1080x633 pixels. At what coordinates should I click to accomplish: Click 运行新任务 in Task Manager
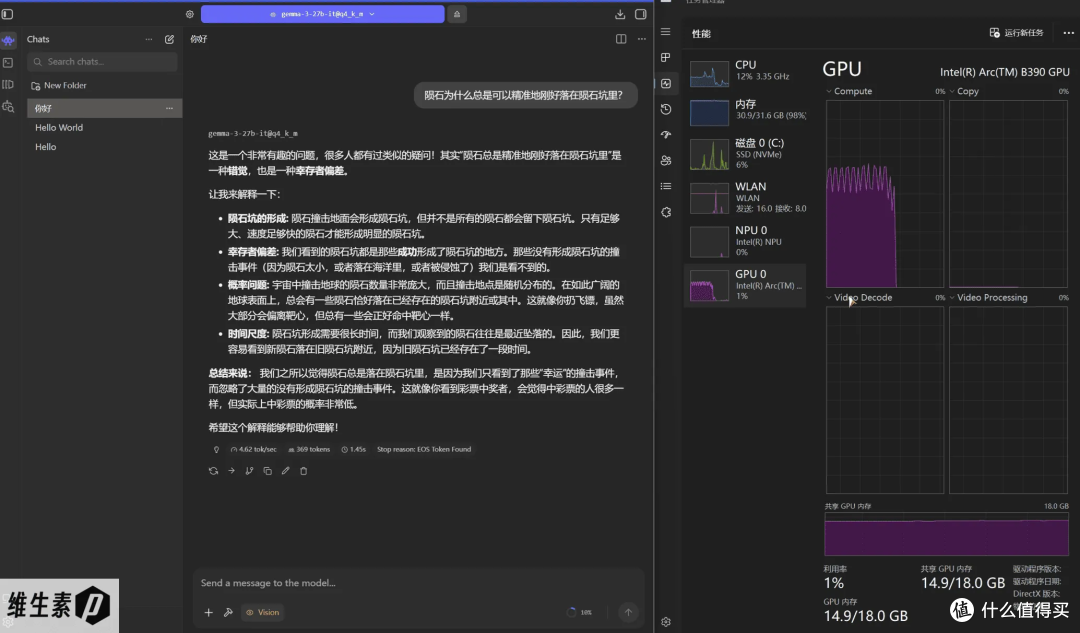1017,32
